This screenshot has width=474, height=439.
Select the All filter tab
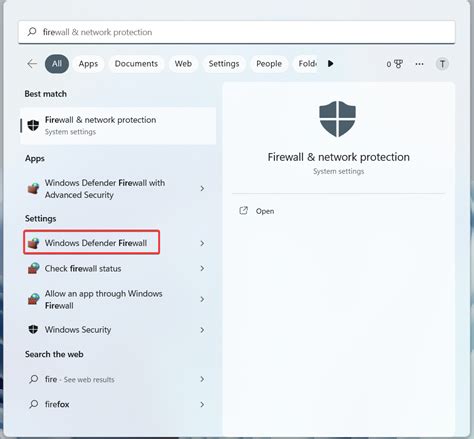tap(57, 64)
